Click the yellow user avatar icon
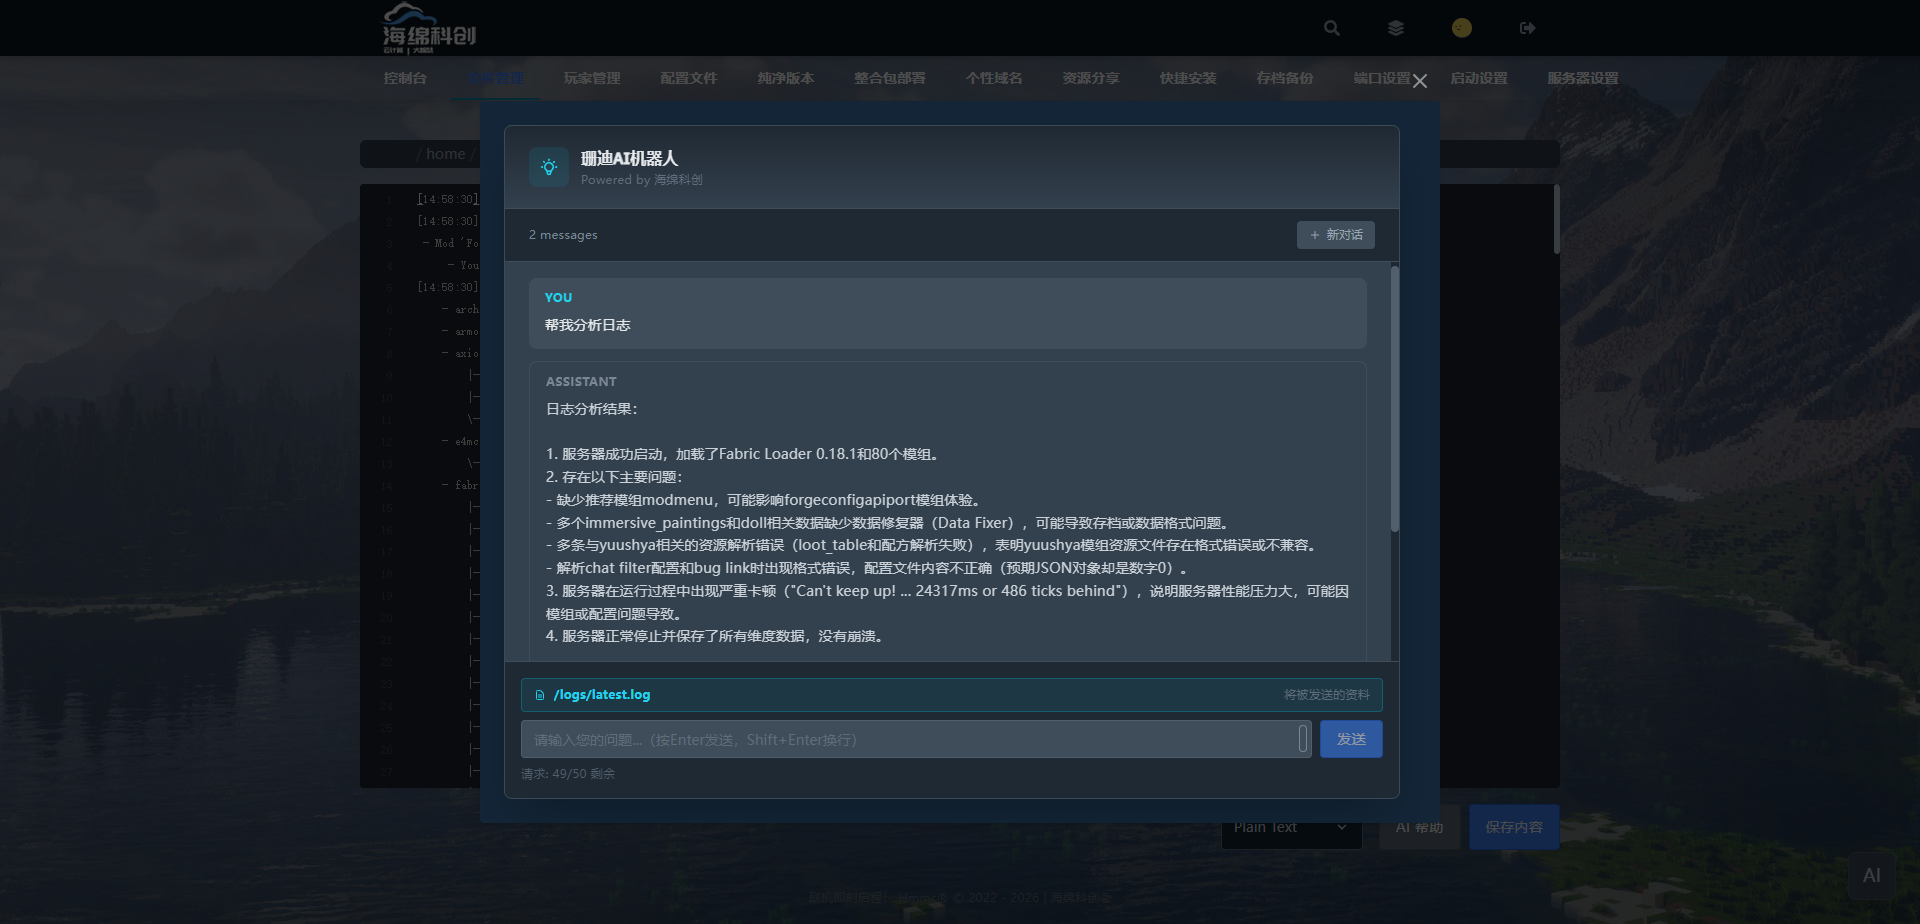This screenshot has height=924, width=1920. coord(1461,28)
